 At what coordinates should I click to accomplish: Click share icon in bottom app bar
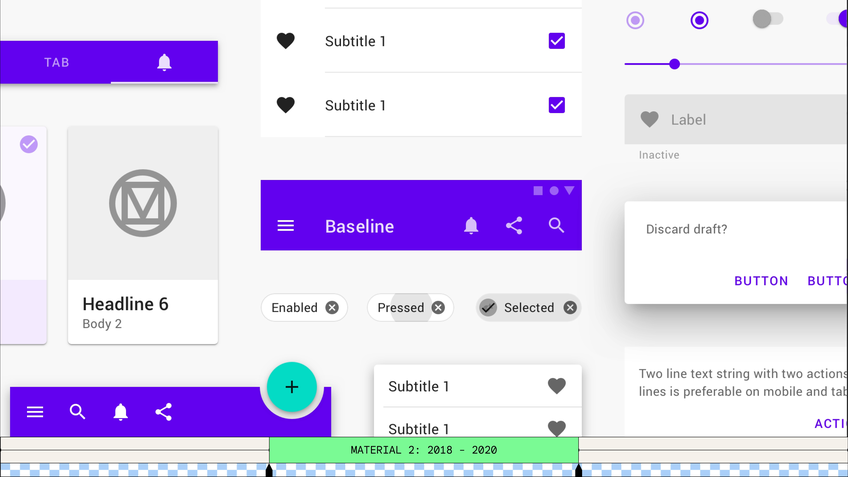[163, 412]
